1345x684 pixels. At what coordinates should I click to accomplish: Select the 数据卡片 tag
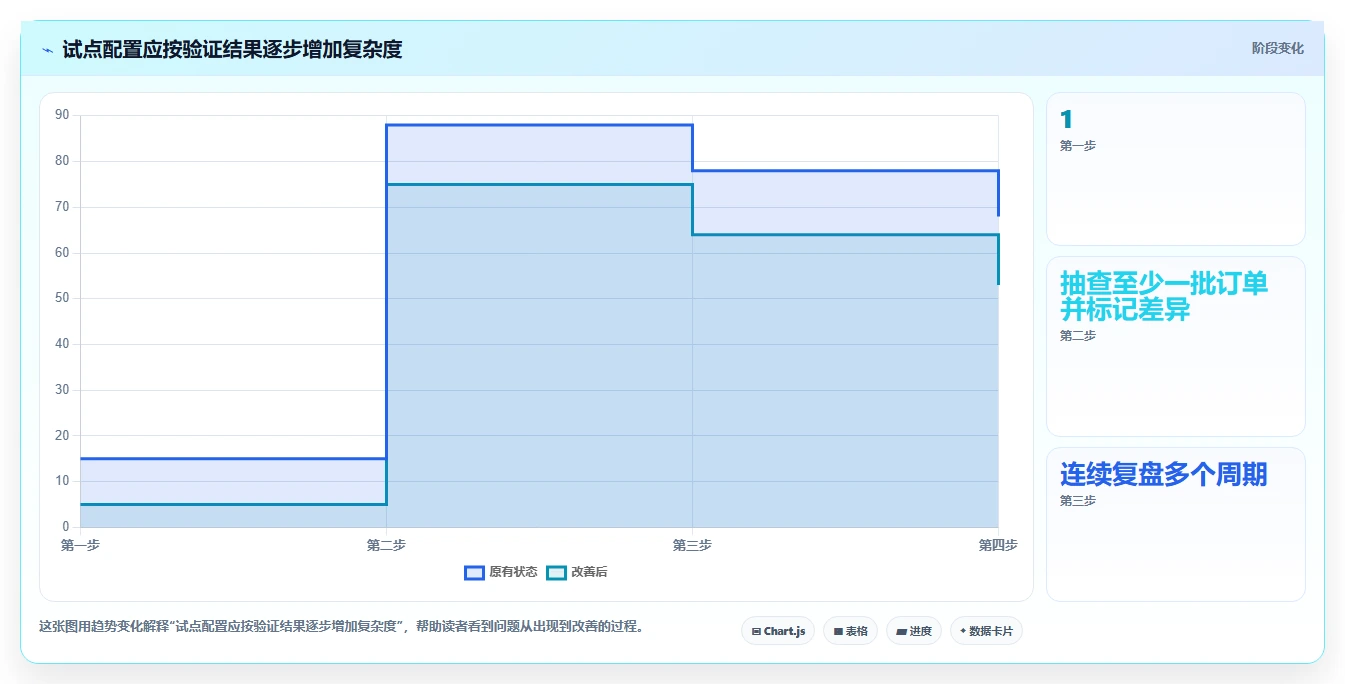point(986,631)
